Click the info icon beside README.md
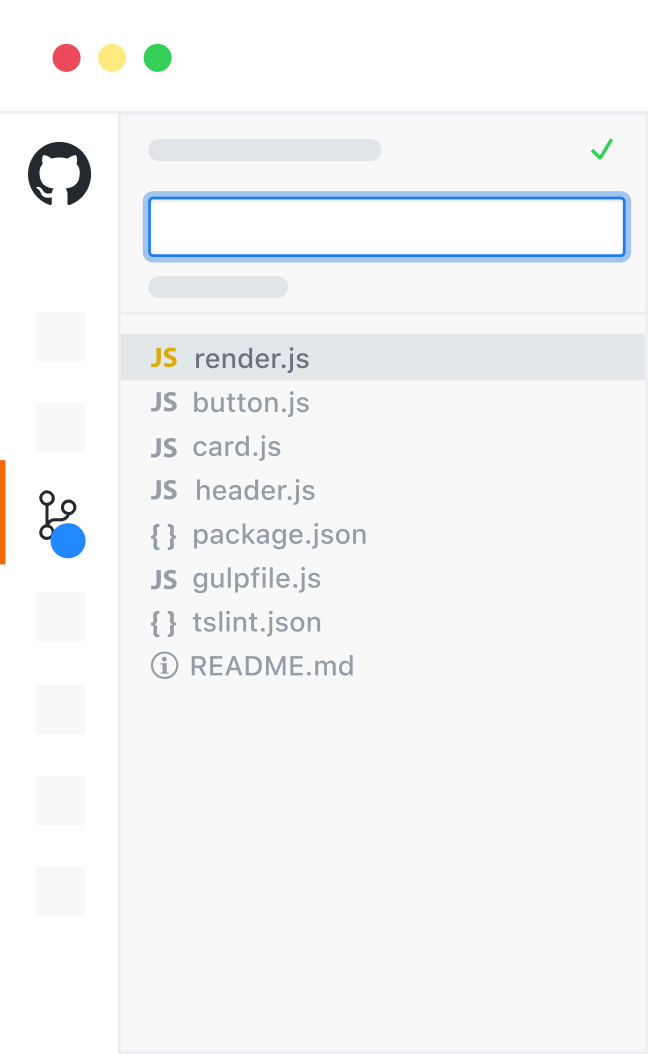648x1054 pixels. (164, 666)
